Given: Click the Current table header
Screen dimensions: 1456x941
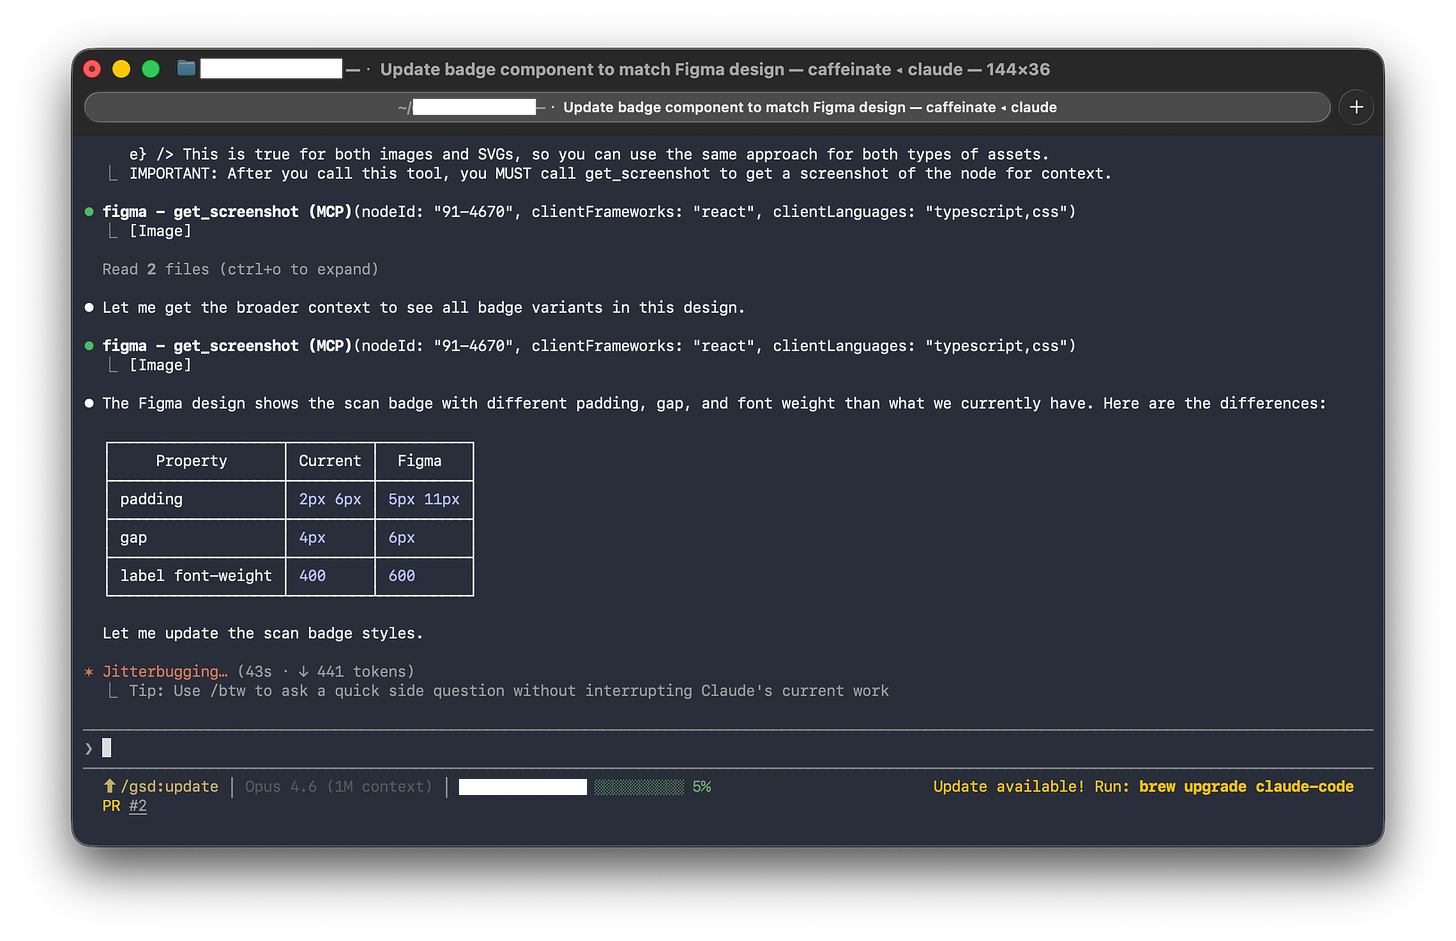Looking at the screenshot, I should pos(330,461).
